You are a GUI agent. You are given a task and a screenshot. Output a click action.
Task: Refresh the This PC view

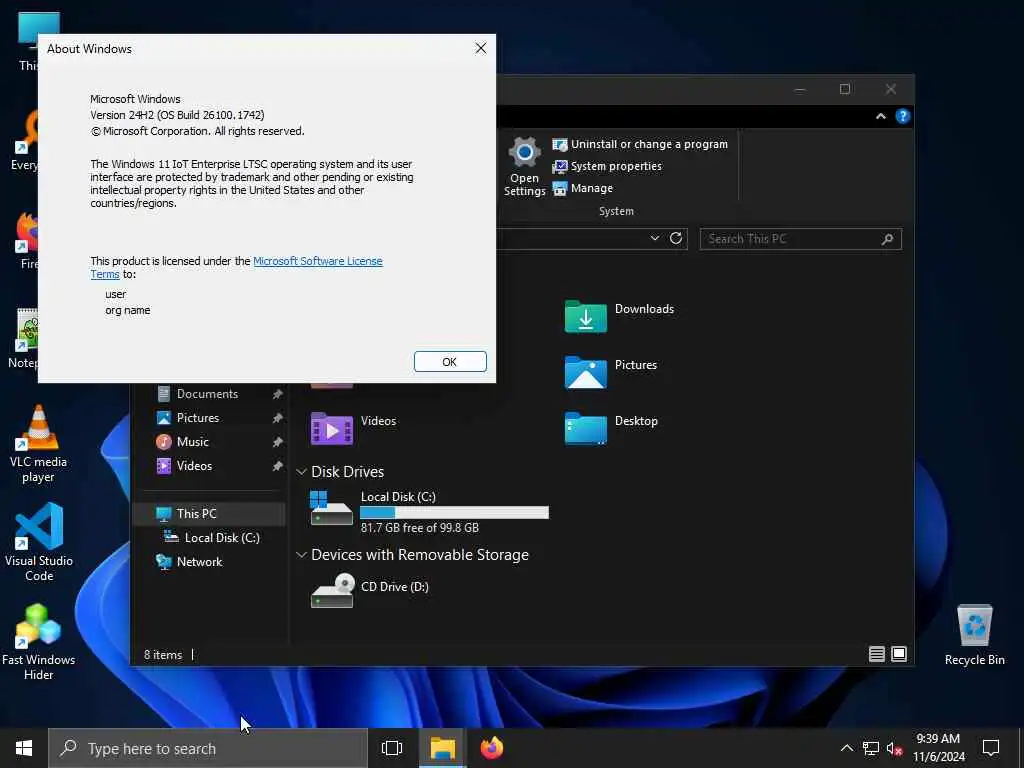click(x=676, y=238)
